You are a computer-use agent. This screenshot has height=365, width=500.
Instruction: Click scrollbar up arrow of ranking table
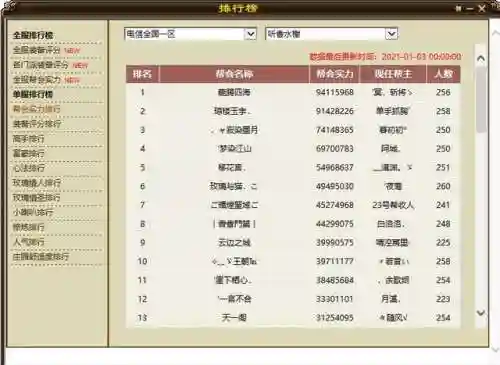click(481, 58)
